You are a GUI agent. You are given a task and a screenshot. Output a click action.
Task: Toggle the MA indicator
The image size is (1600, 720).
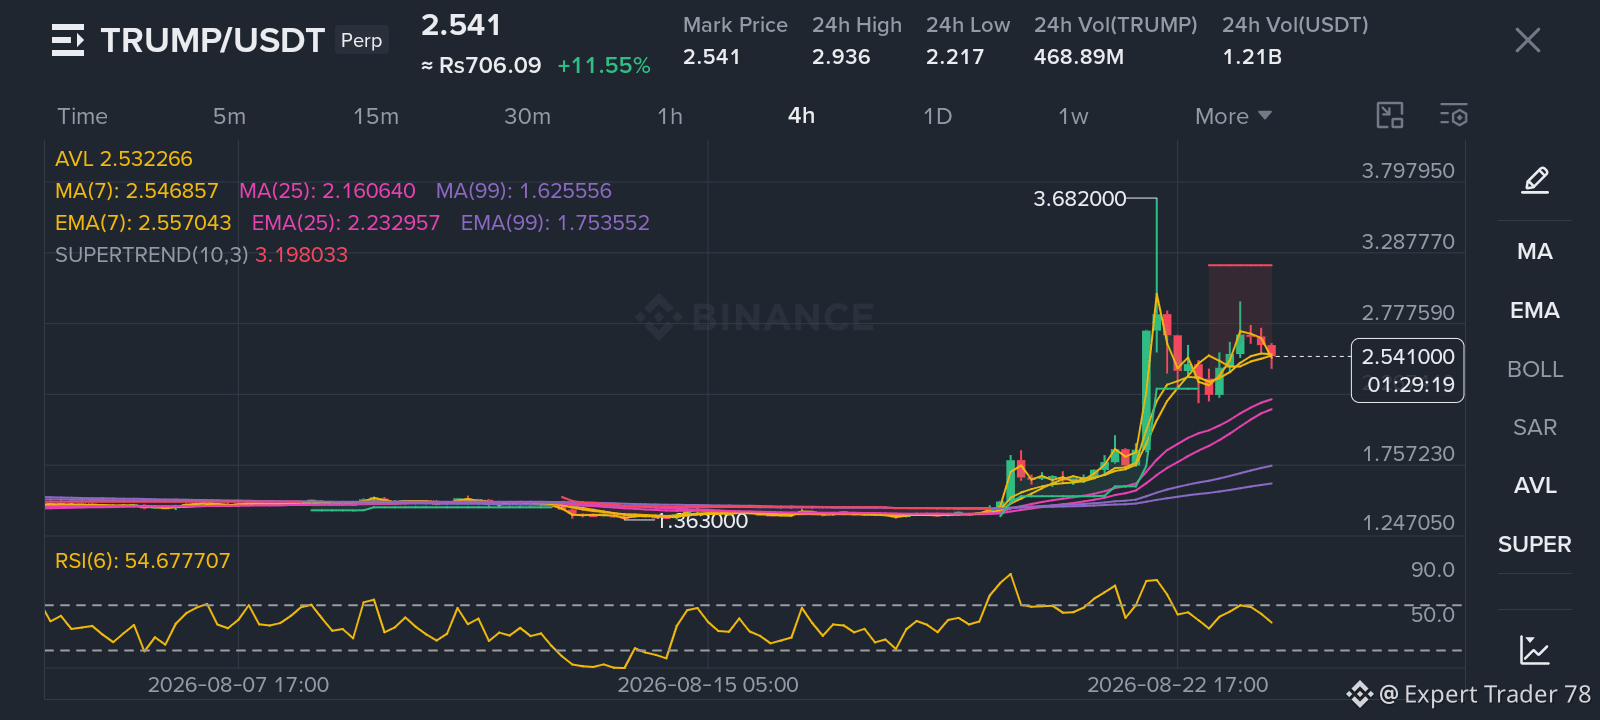coord(1535,251)
